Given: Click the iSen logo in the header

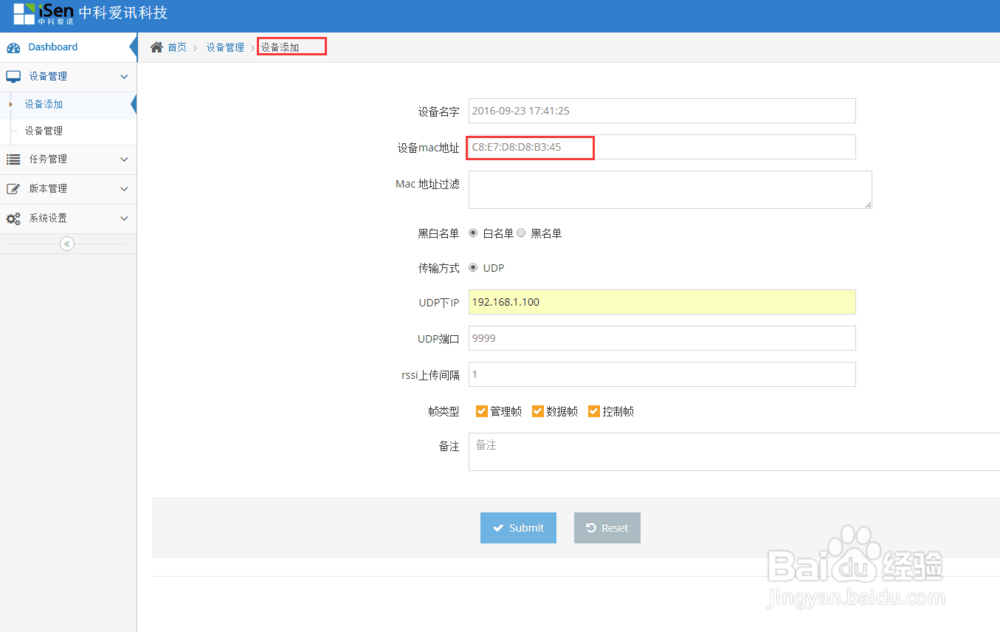Looking at the screenshot, I should coord(45,13).
